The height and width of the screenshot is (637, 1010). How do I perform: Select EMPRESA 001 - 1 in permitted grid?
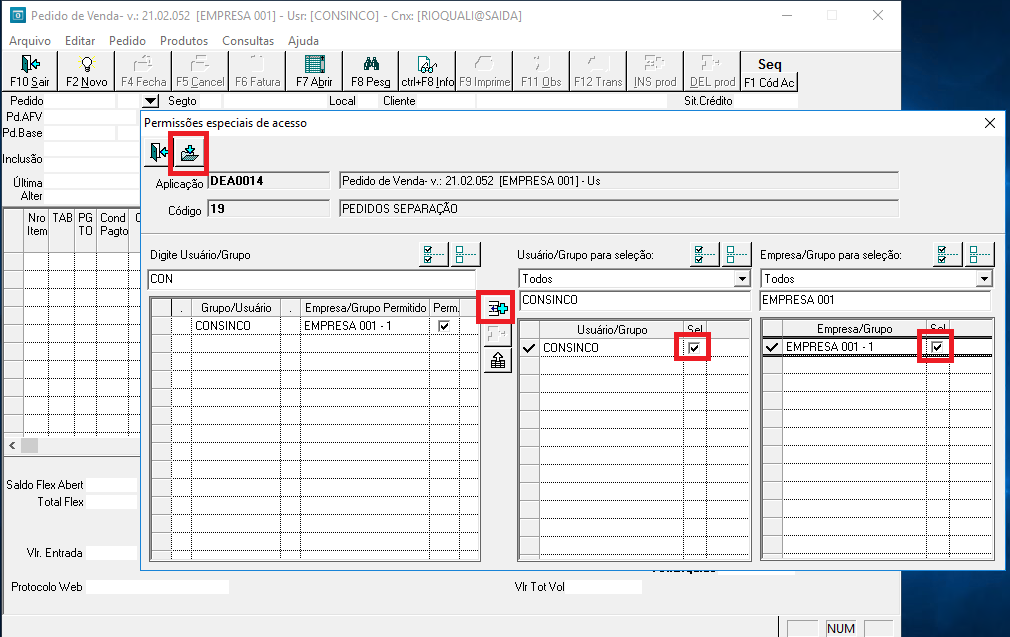365,326
